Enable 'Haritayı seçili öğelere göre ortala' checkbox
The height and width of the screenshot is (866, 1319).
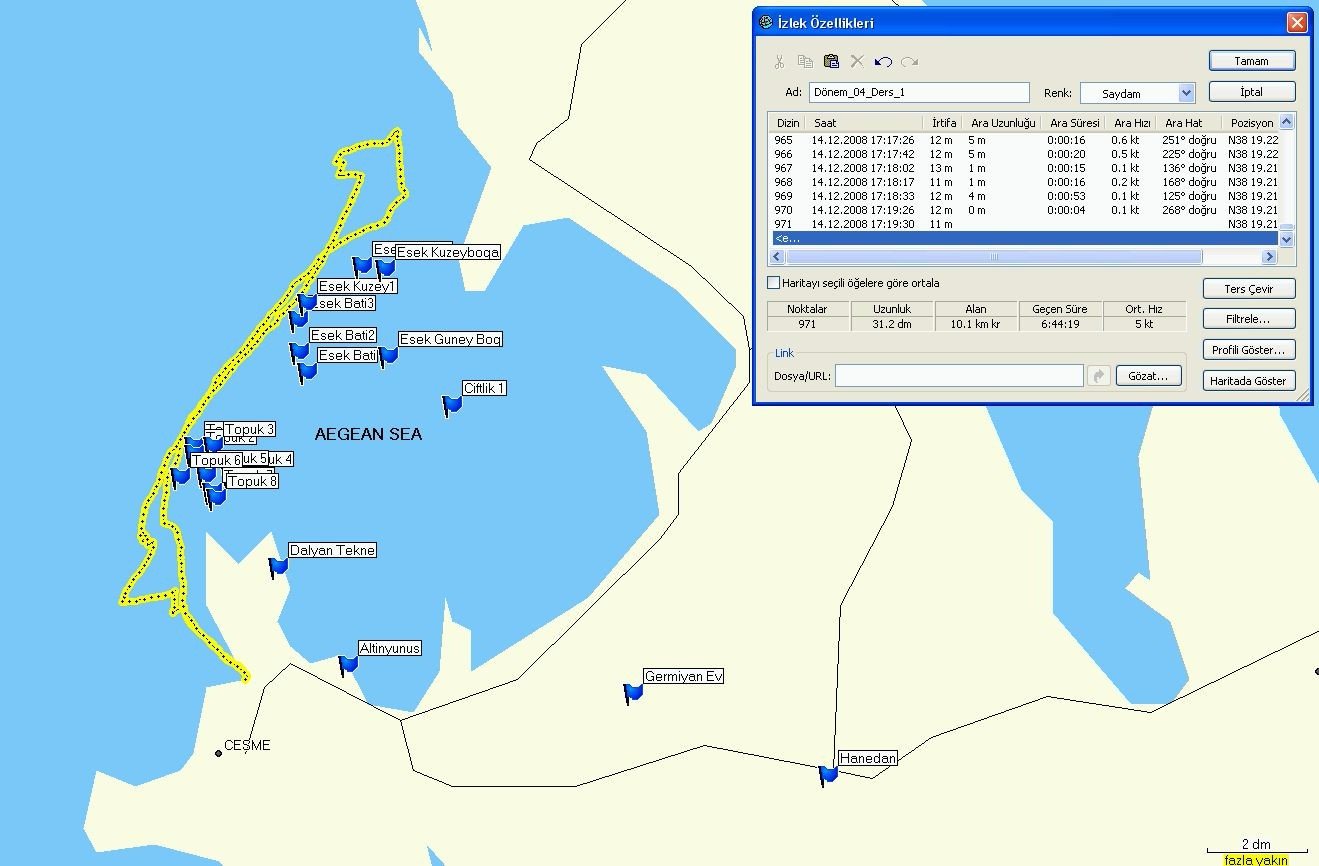(x=773, y=283)
